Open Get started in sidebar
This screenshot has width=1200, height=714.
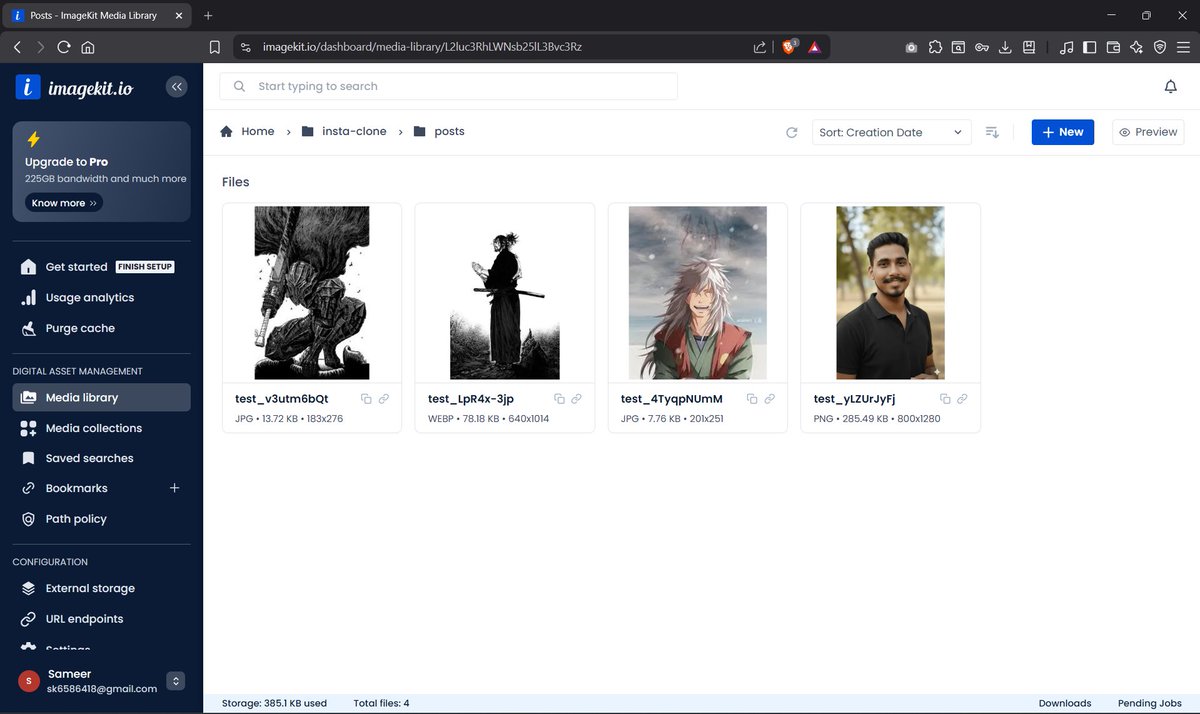[76, 267]
